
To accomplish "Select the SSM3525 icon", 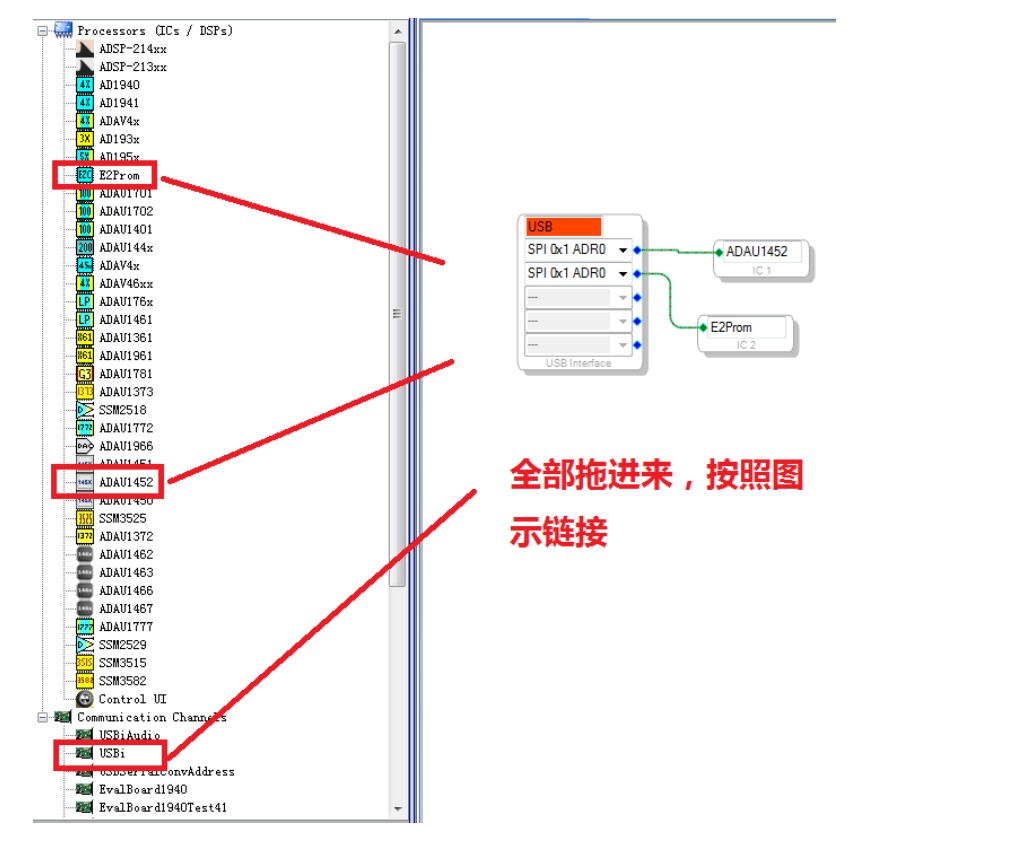I will [85, 518].
